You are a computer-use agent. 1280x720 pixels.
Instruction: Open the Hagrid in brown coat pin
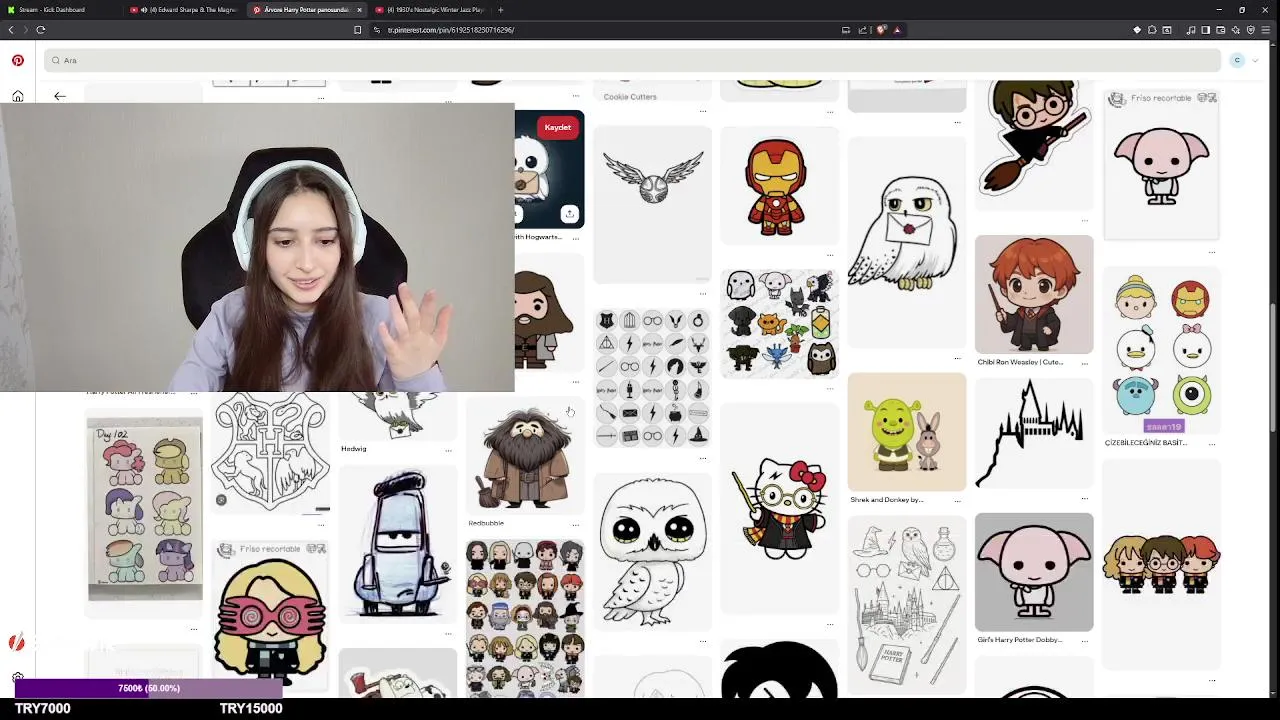click(525, 456)
